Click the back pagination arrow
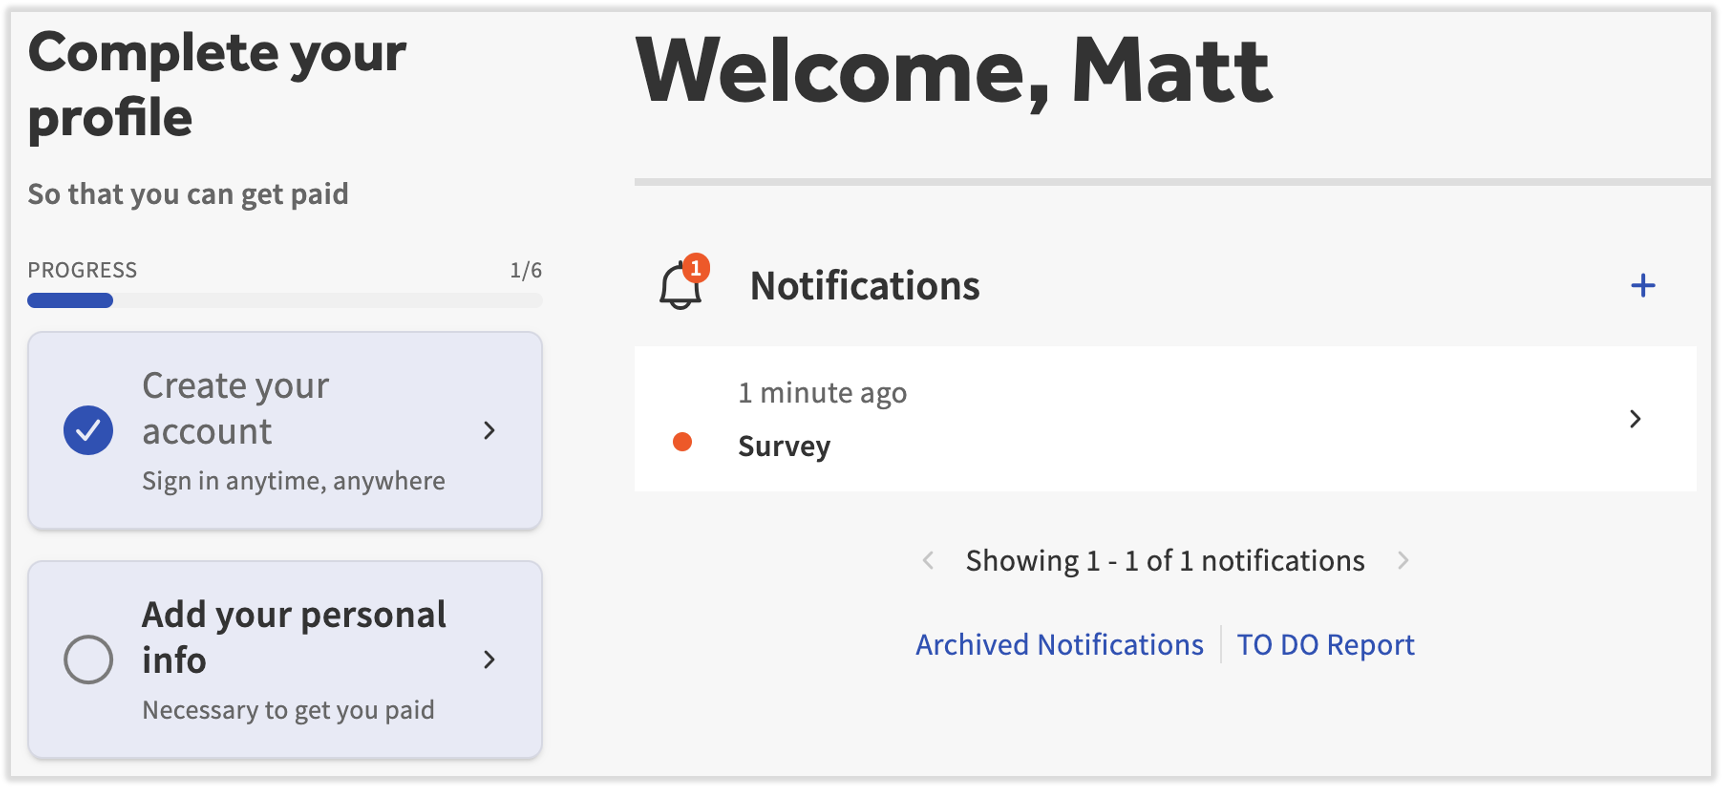The height and width of the screenshot is (790, 1724). click(929, 560)
